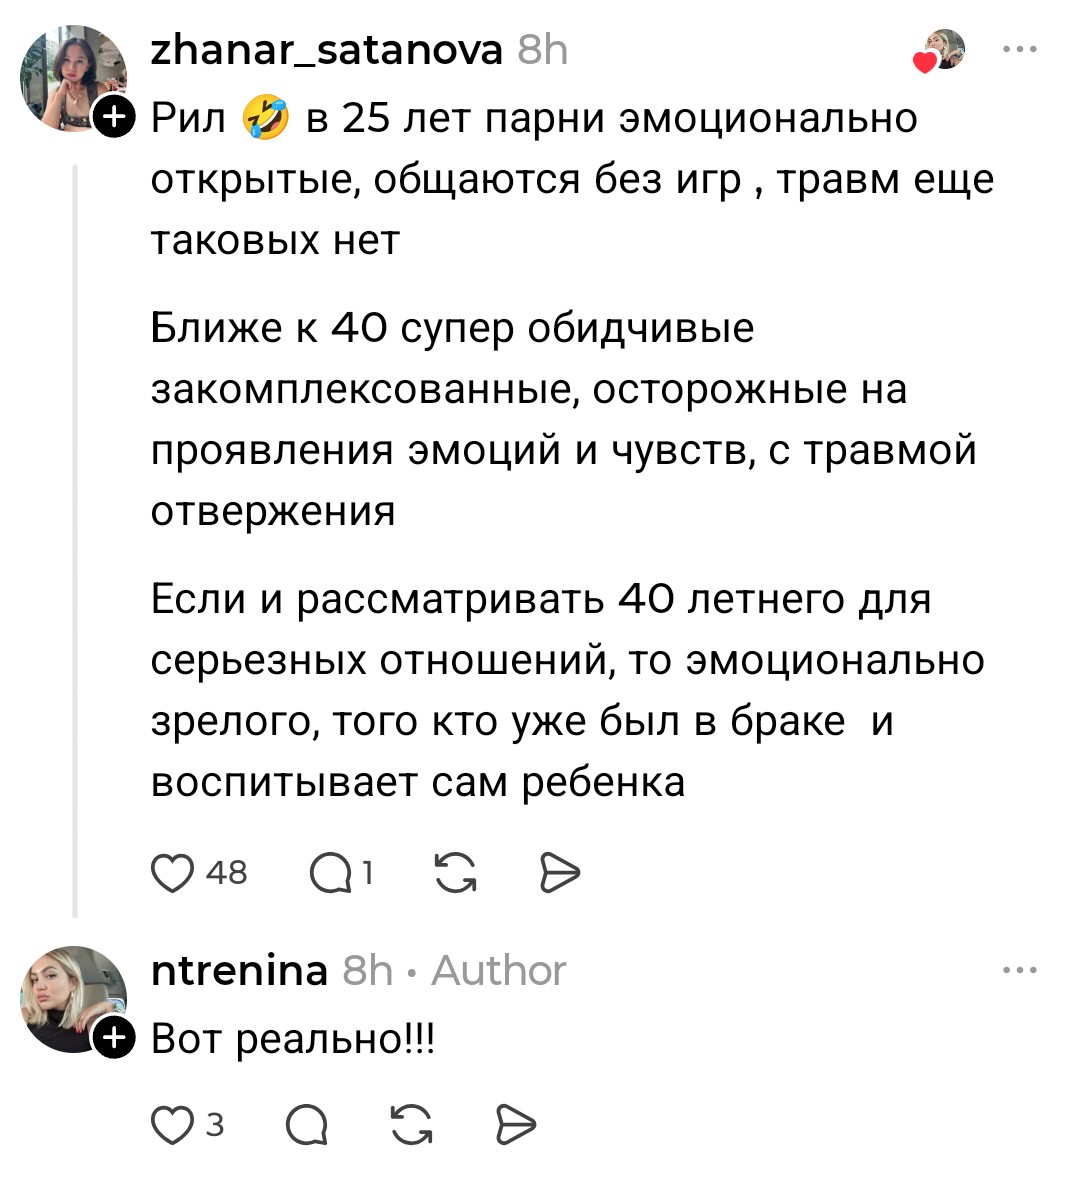Open ntrenina's profile via username
The image size is (1080, 1182).
click(x=239, y=970)
